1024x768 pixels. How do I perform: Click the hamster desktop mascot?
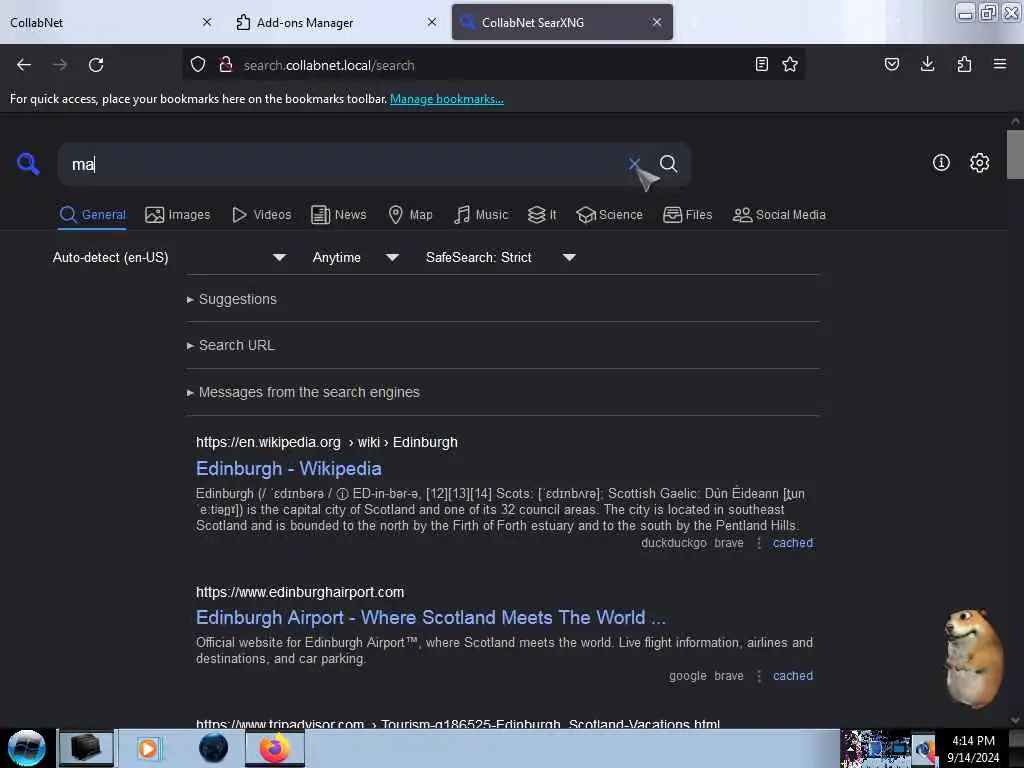pos(973,658)
